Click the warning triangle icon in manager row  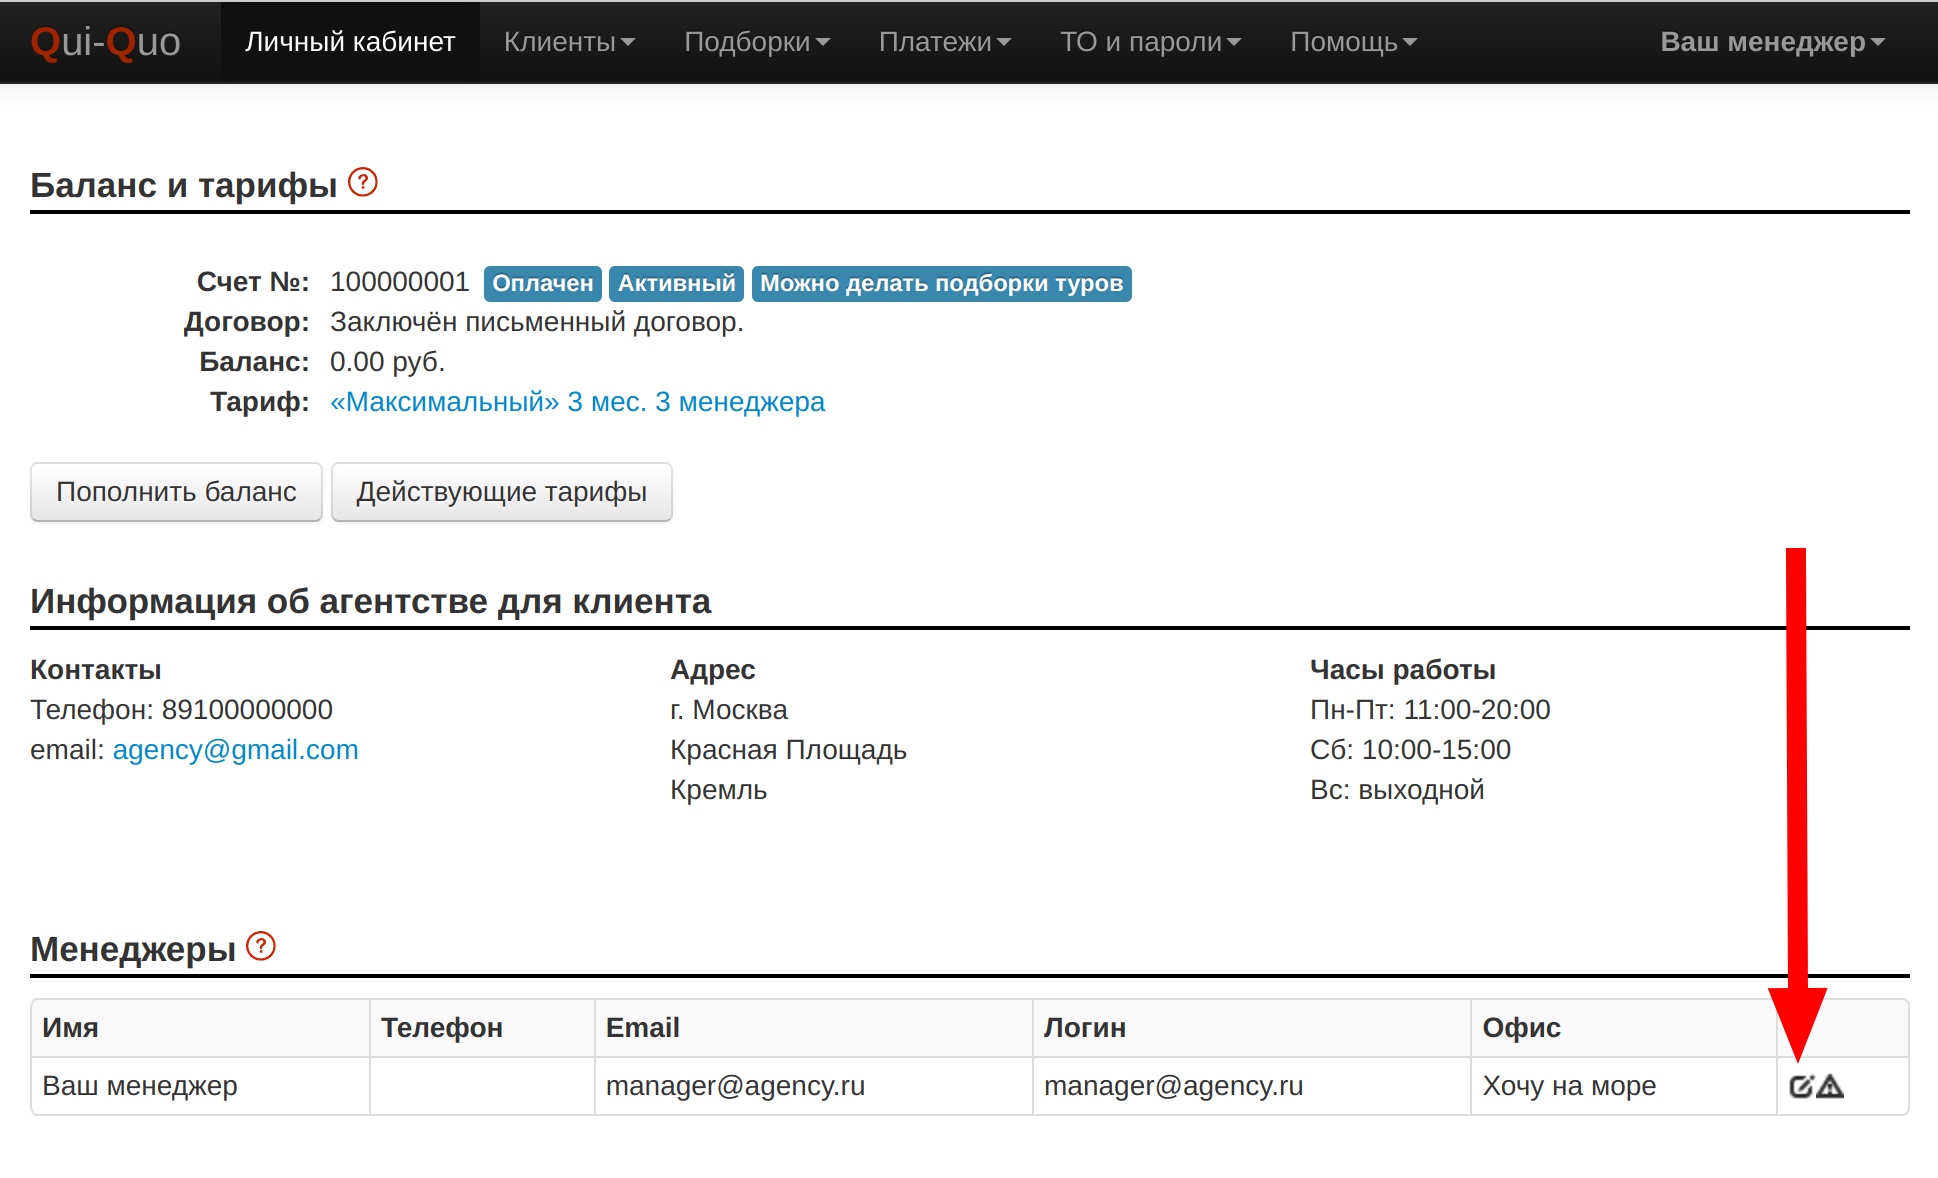click(1830, 1086)
